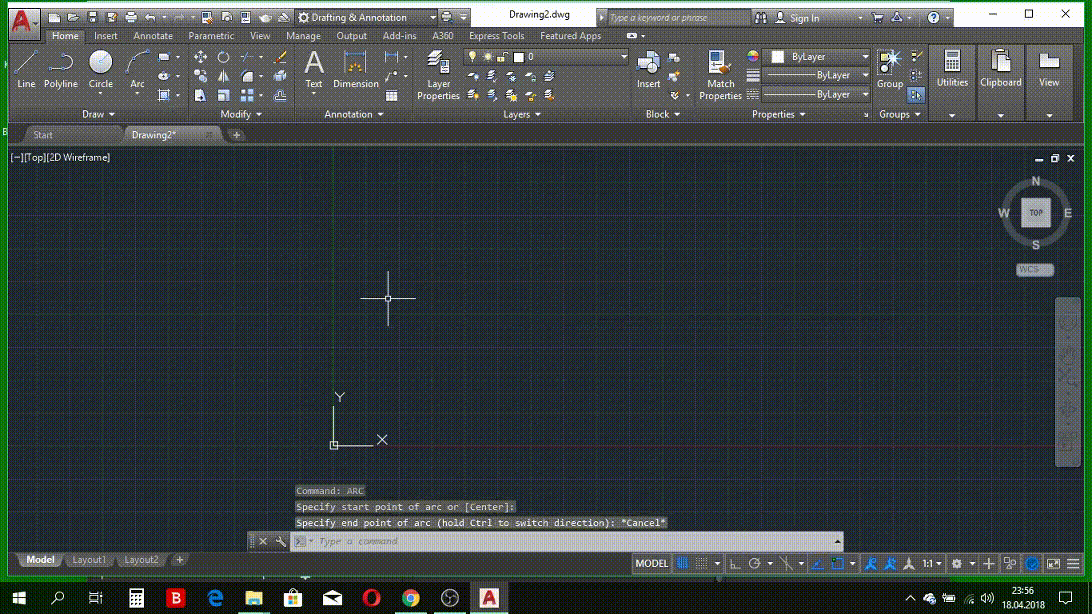Toggle snap mode in status bar
The width and height of the screenshot is (1092, 614).
(701, 563)
